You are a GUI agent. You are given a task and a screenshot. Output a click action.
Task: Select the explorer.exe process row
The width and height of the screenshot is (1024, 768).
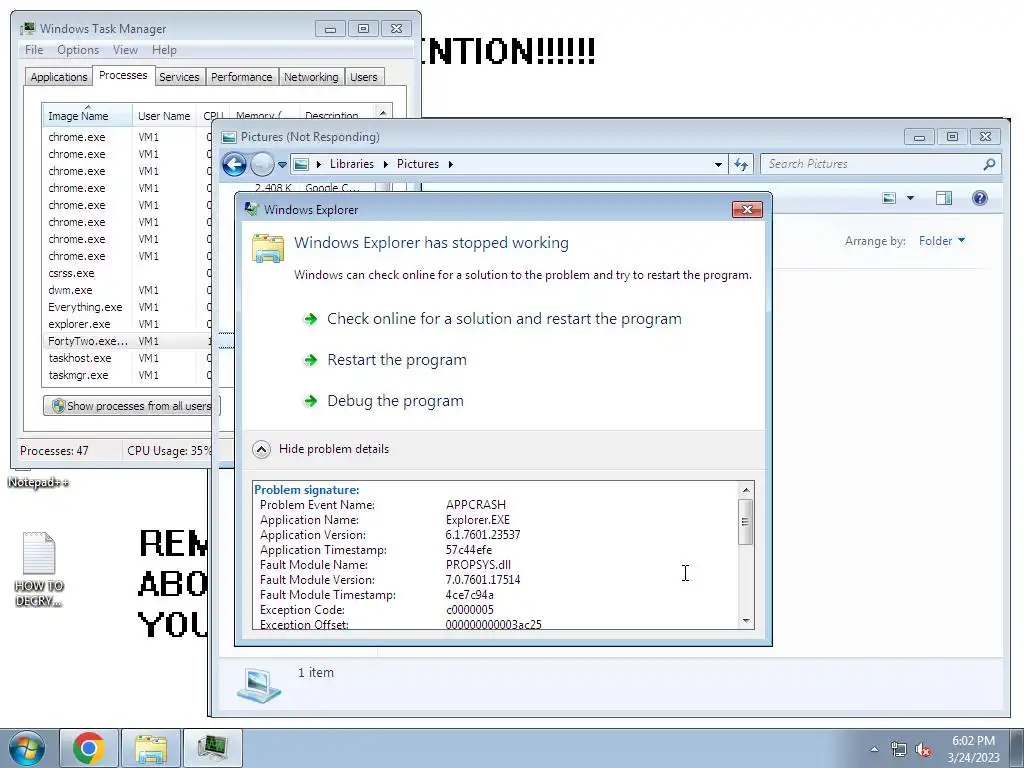[x=128, y=324]
